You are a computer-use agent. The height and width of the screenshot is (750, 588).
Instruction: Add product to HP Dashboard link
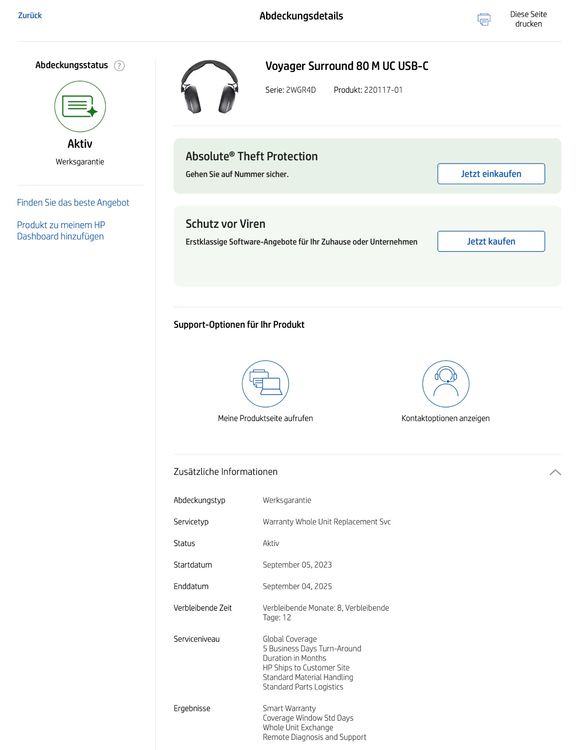pyautogui.click(x=61, y=231)
